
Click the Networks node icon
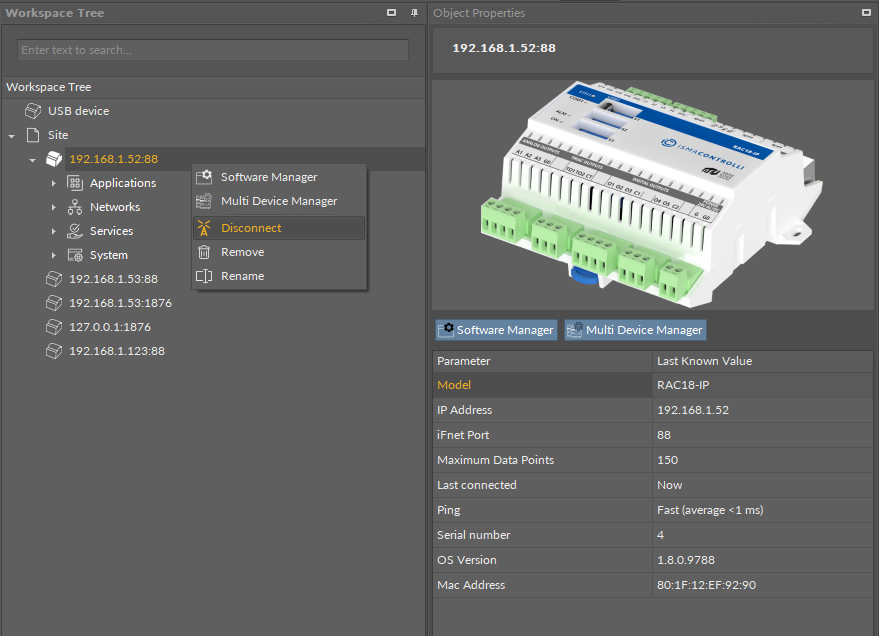[x=75, y=207]
